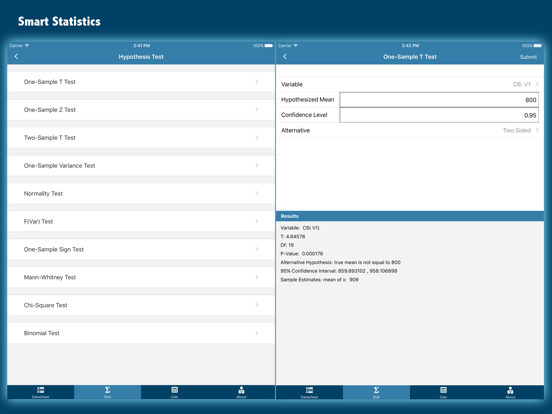Click the Results section header

pyautogui.click(x=410, y=216)
